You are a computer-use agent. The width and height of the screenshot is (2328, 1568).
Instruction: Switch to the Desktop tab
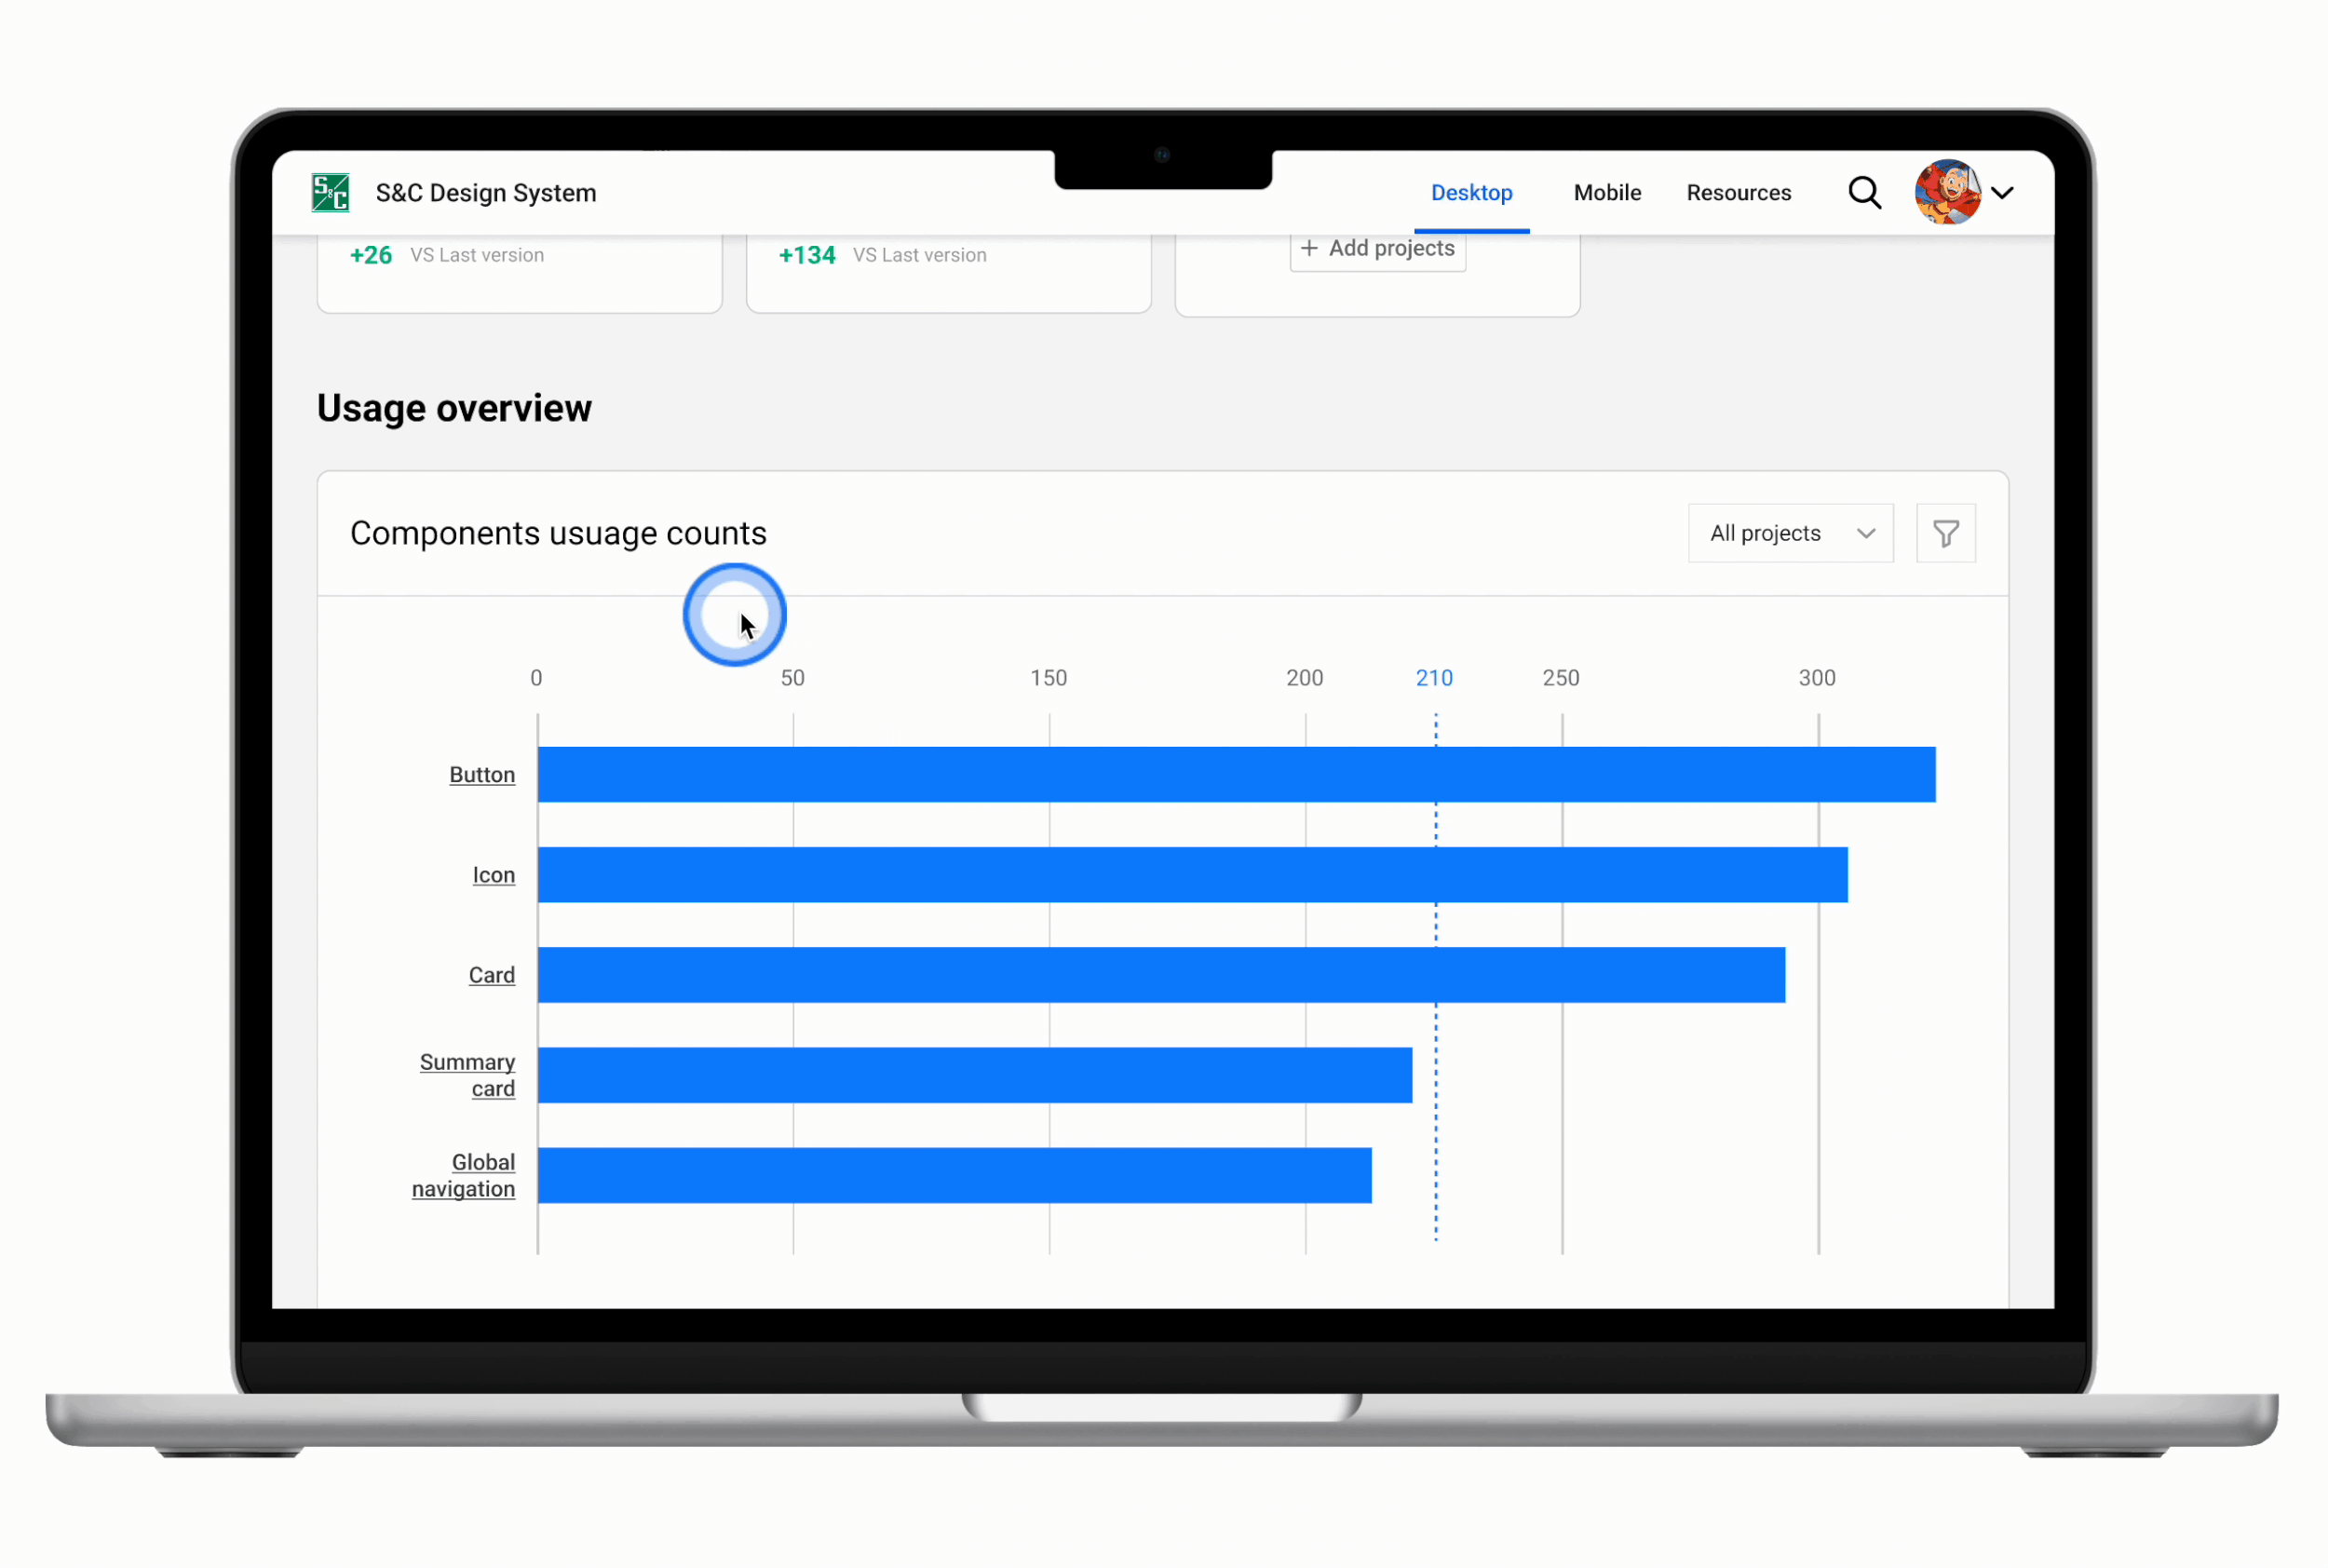1471,193
